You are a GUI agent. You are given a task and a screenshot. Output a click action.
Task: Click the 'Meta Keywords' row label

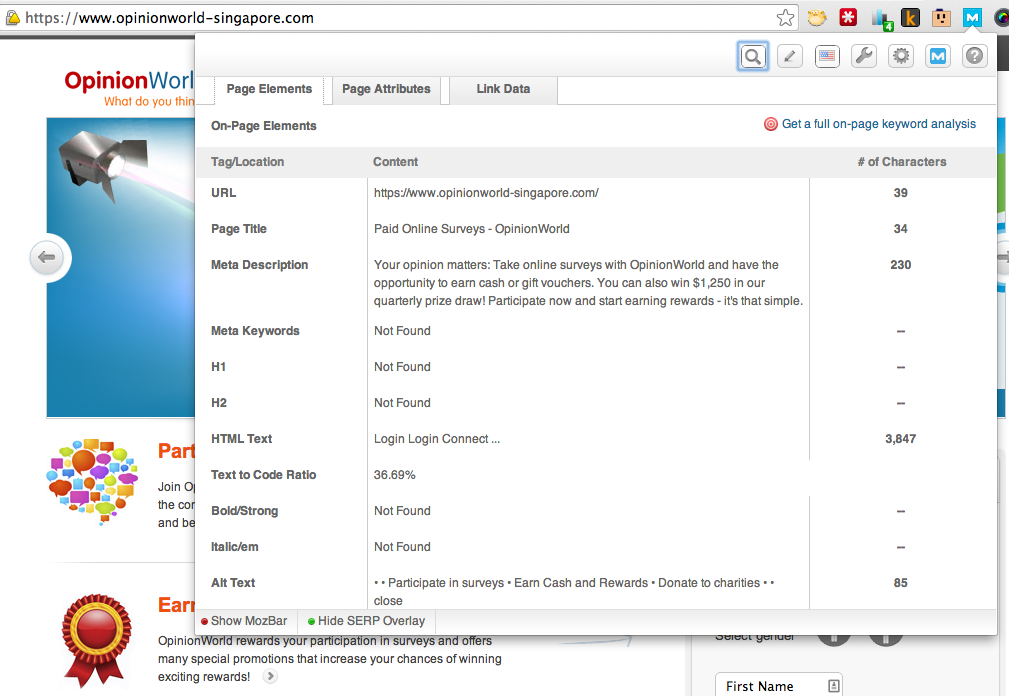[x=255, y=331]
